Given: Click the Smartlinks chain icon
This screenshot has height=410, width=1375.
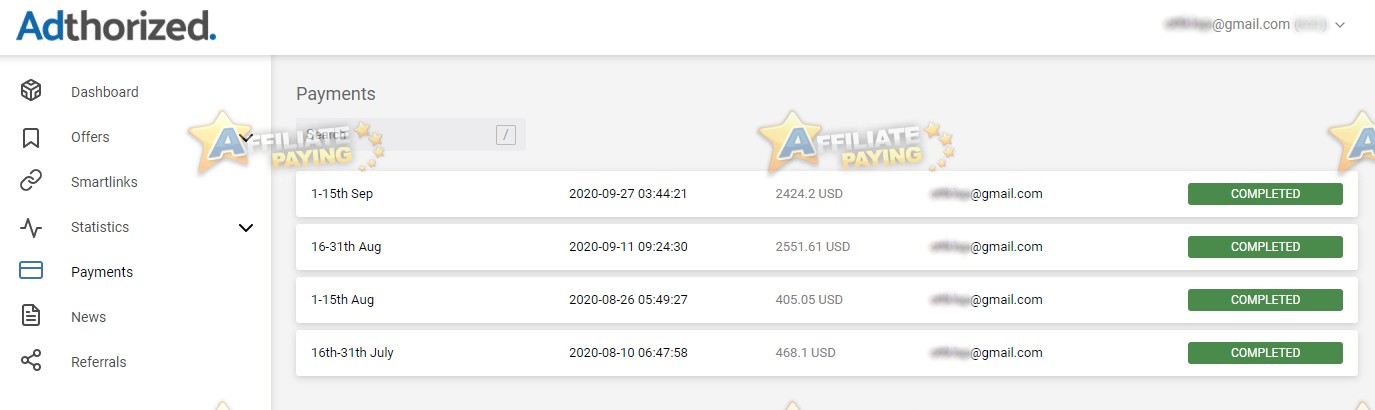Looking at the screenshot, I should (31, 182).
